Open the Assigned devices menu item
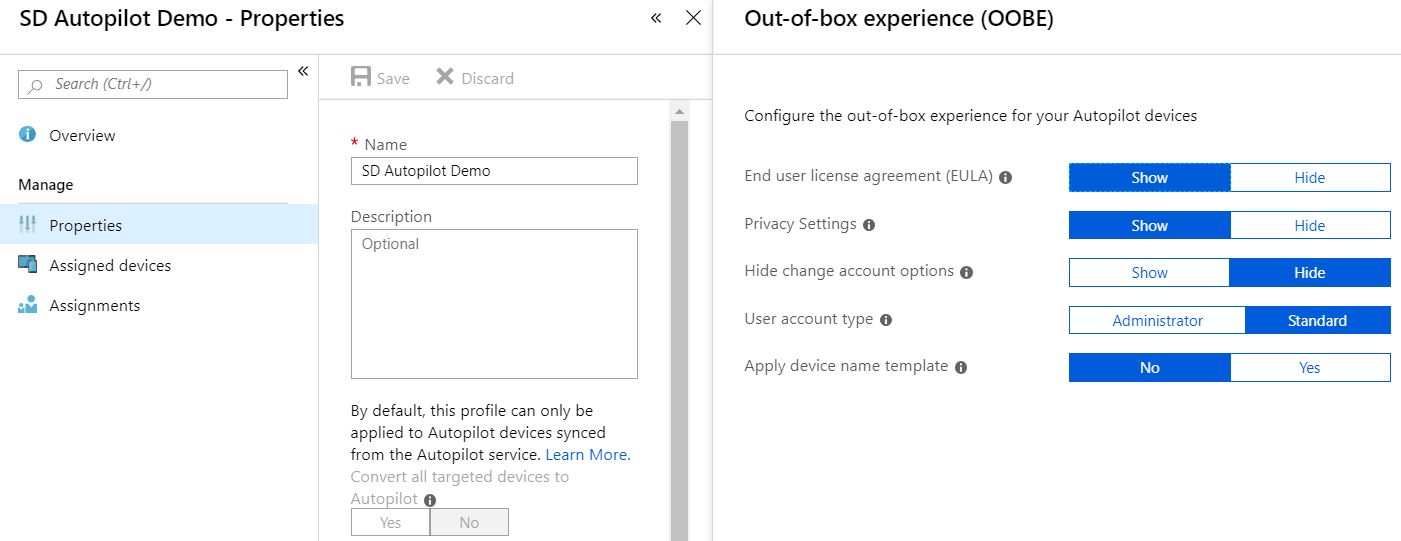 click(x=159, y=265)
